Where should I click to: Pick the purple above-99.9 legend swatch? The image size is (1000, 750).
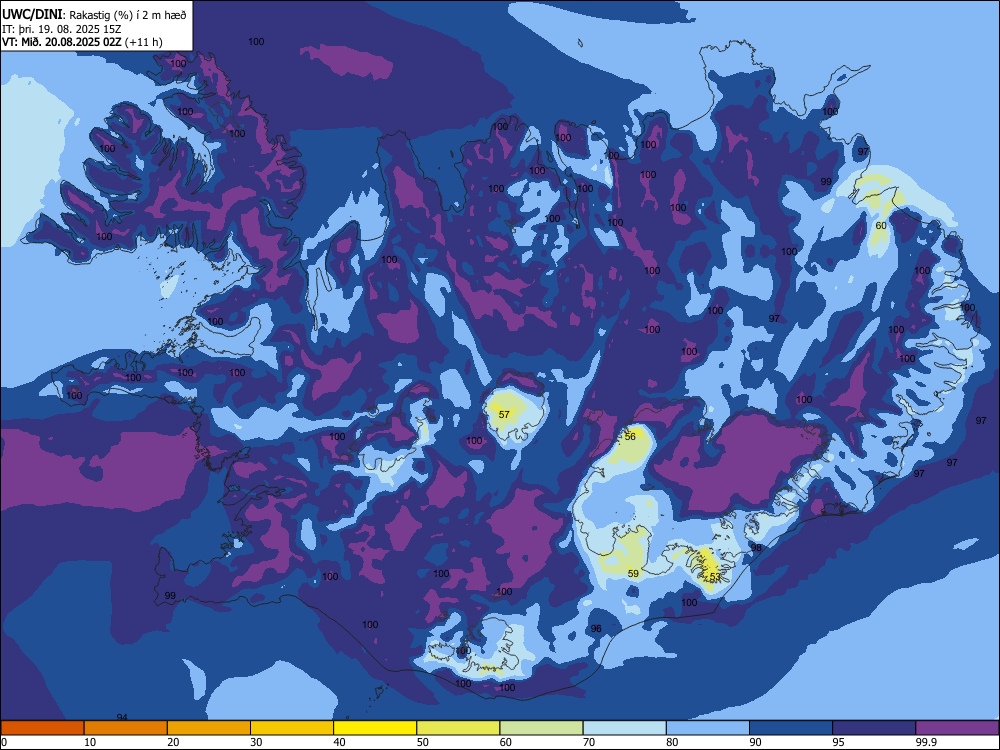[957, 728]
